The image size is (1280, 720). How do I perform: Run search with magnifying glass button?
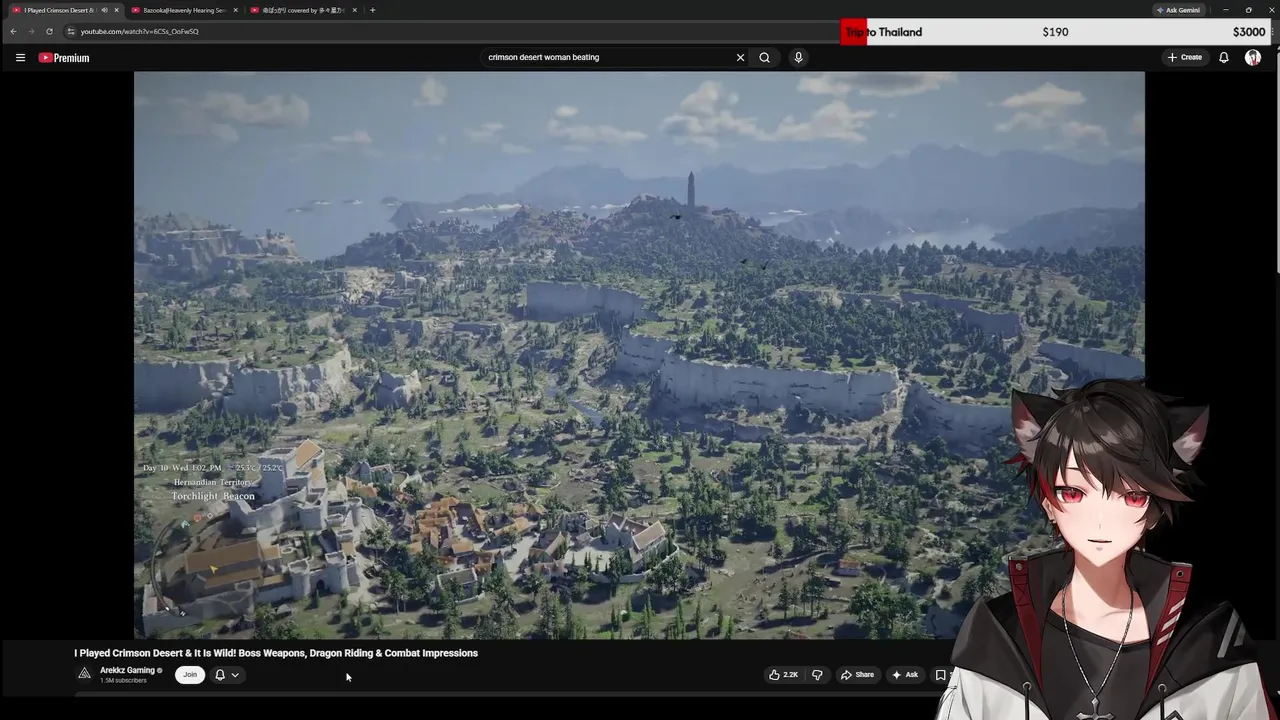[764, 57]
